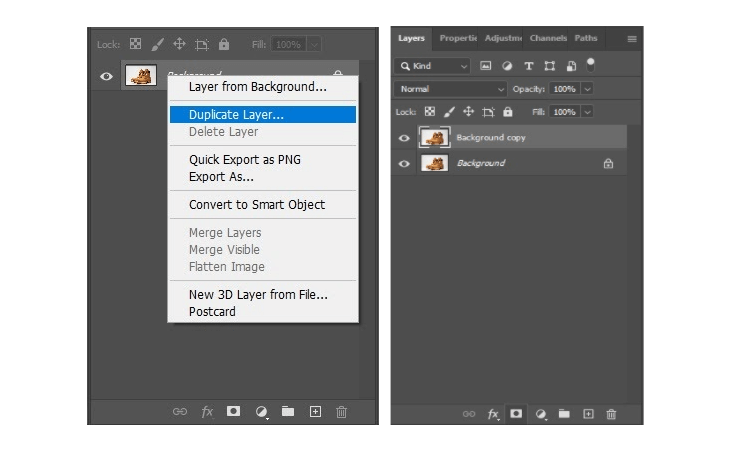Screen dimensions: 733x449
Task: Click the smart object filter icon
Action: pos(571,66)
